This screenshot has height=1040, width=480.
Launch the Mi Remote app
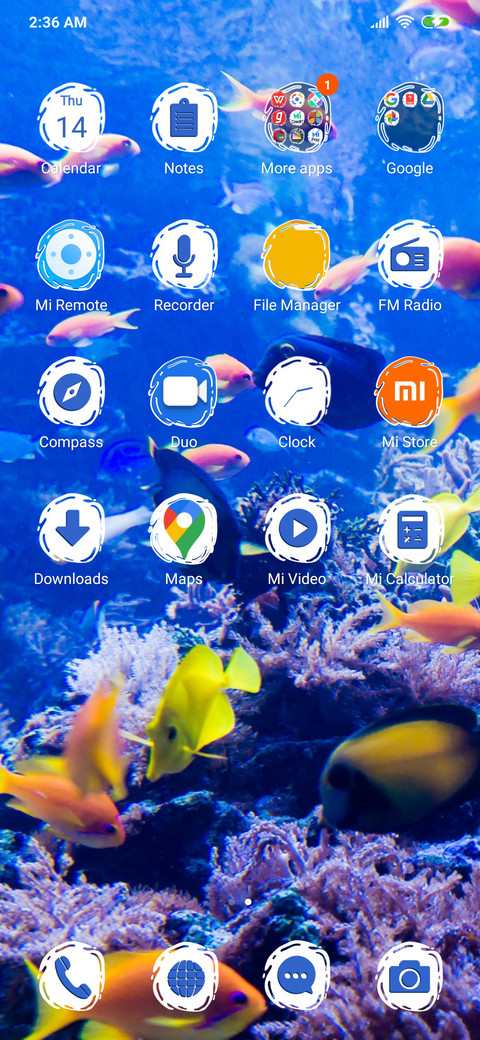71,255
